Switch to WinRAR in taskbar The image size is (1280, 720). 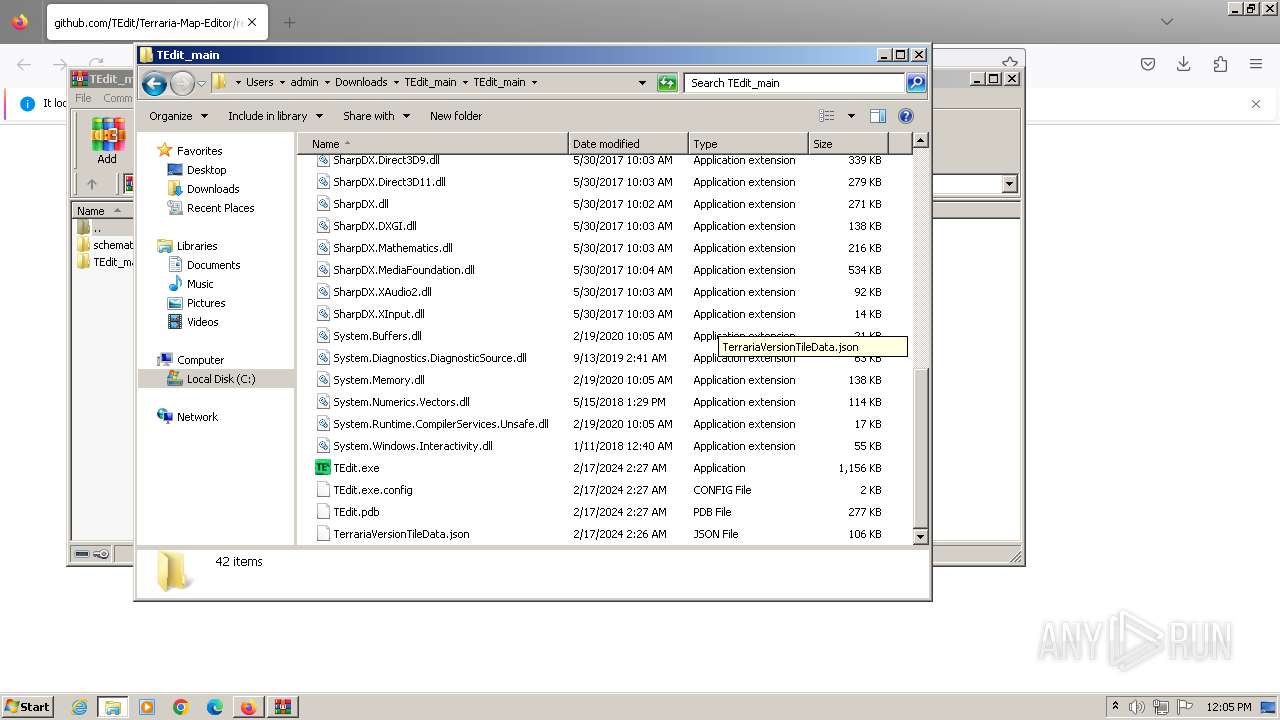tap(282, 707)
